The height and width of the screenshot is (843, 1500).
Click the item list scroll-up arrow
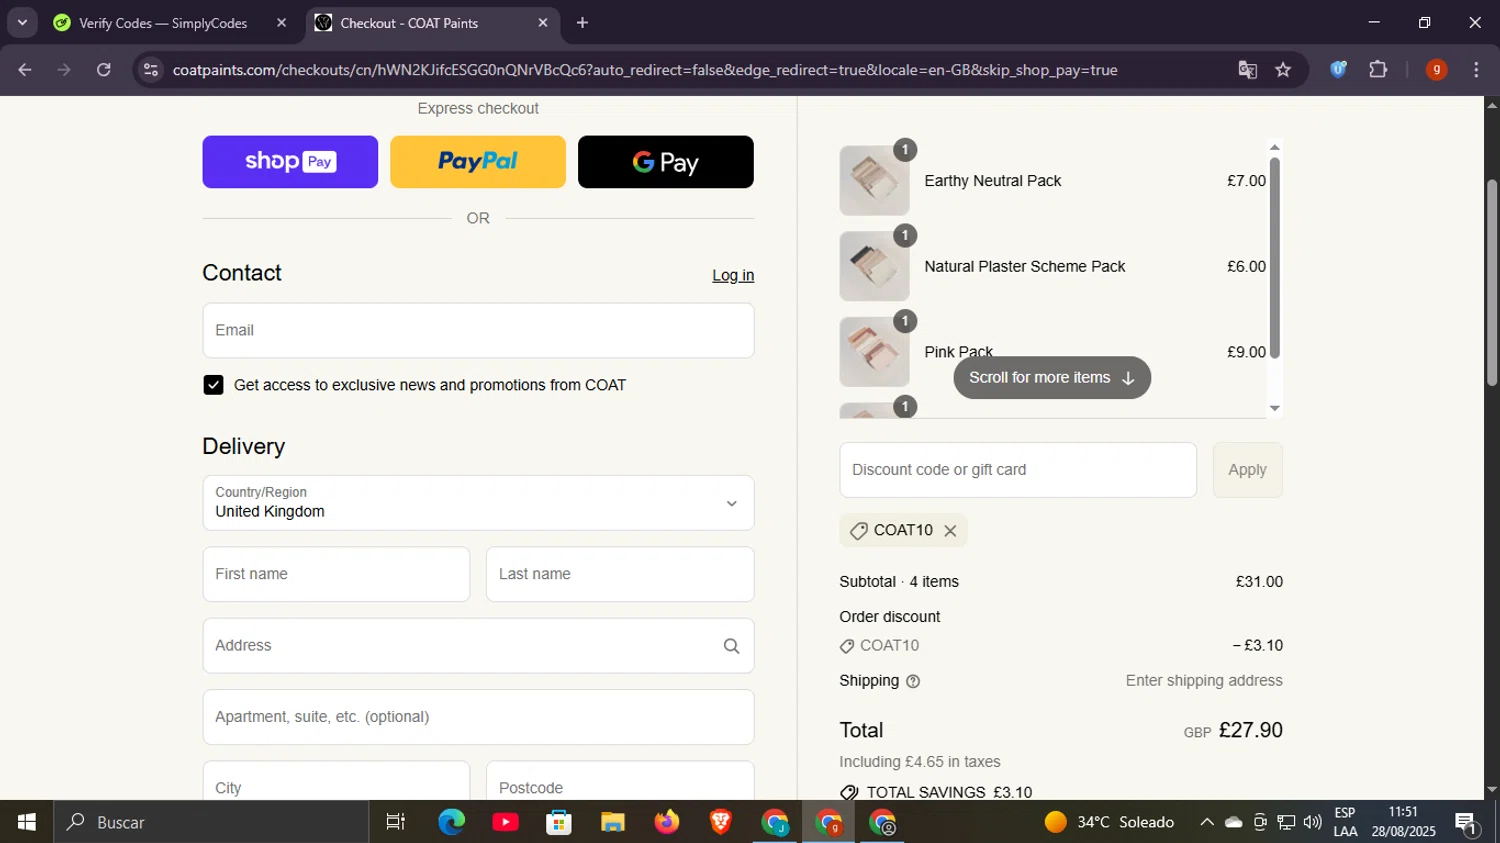point(1275,148)
